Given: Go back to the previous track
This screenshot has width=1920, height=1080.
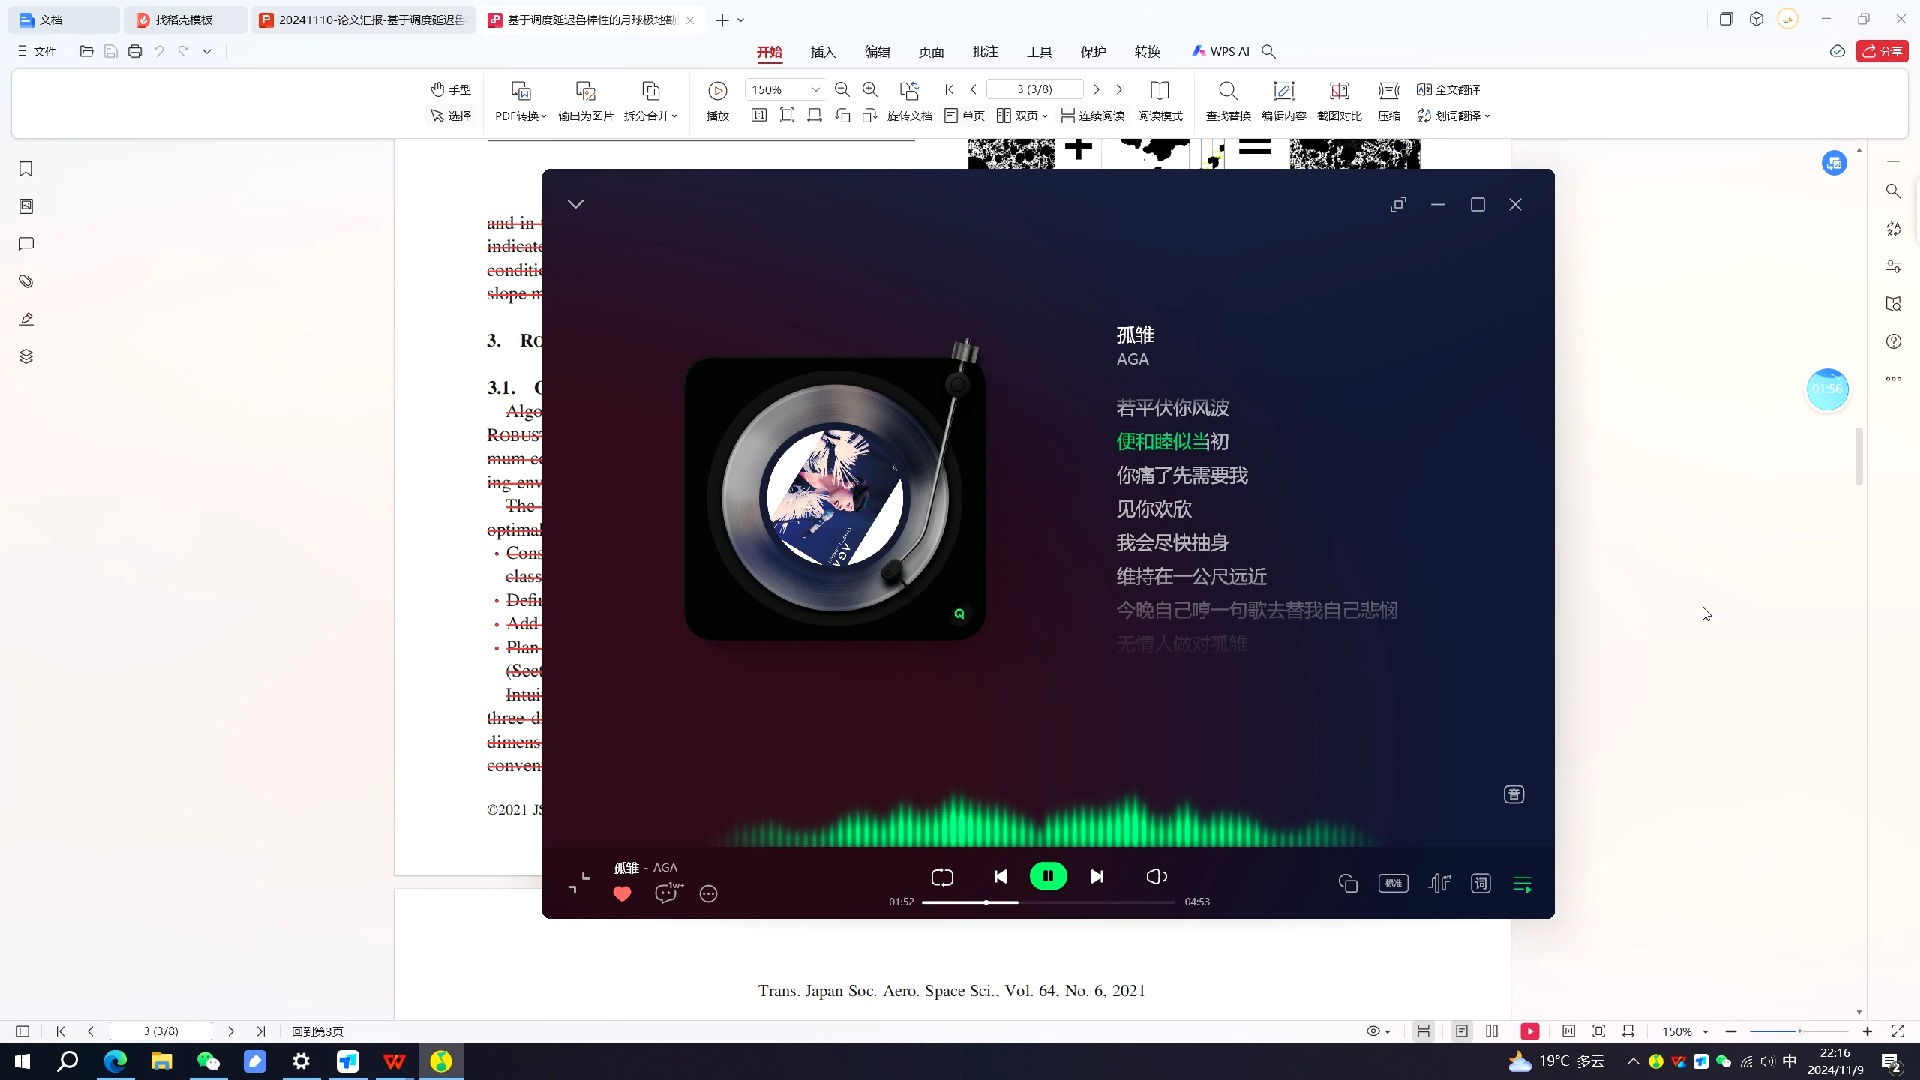Looking at the screenshot, I should pos(1001,876).
